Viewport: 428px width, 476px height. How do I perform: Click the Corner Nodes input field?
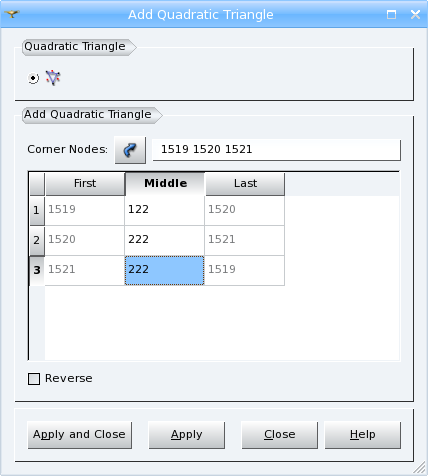276,150
